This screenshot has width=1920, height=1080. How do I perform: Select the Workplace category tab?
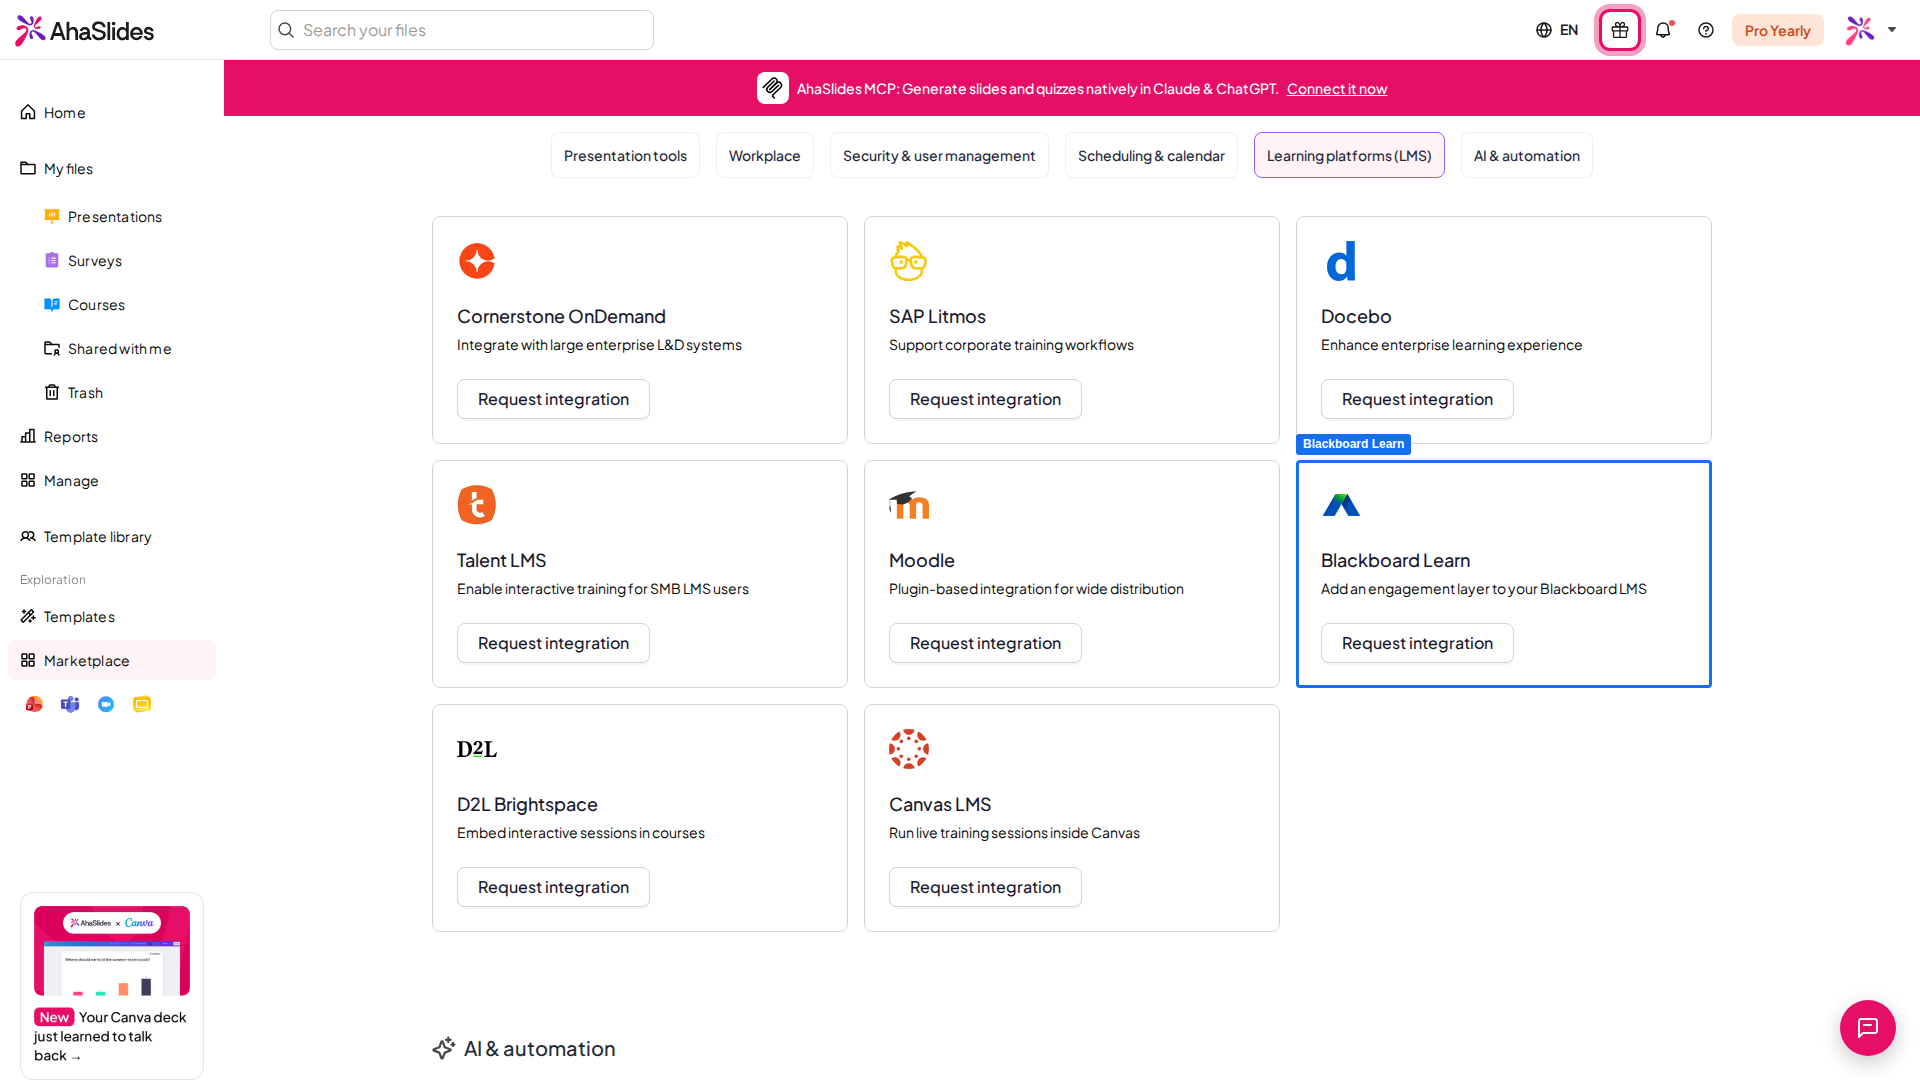(765, 155)
